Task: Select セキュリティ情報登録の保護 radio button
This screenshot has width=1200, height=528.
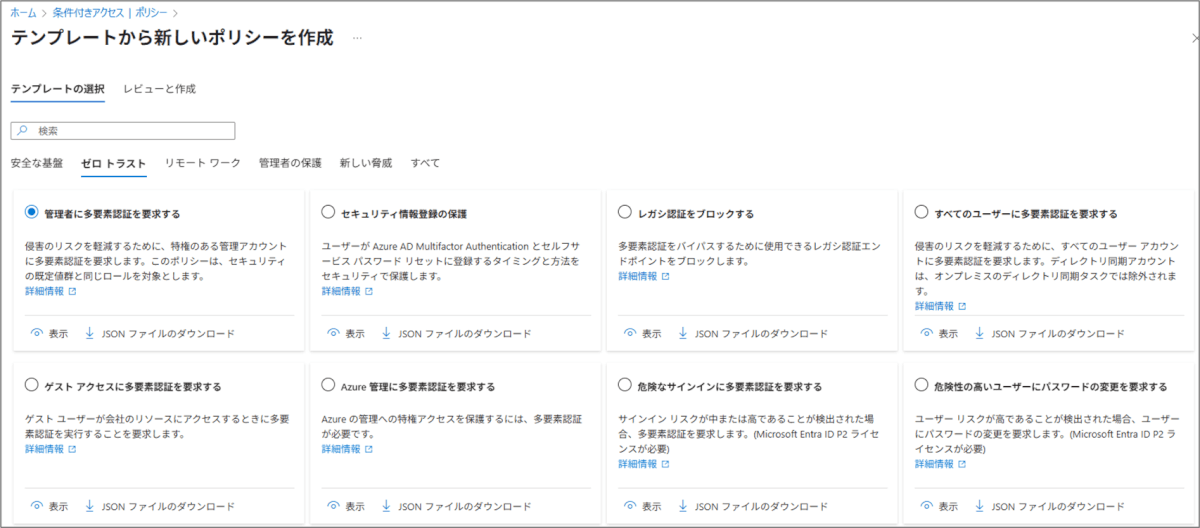Action: pos(328,212)
